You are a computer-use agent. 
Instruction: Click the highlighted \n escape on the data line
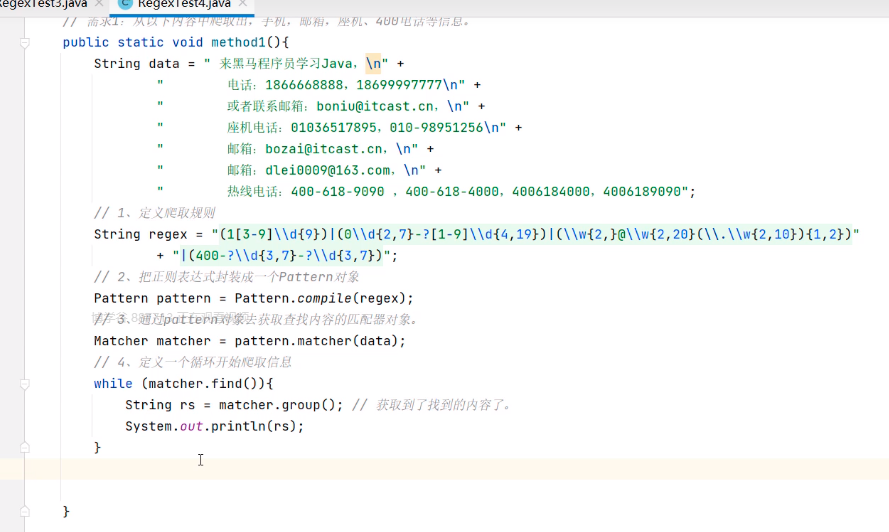pyautogui.click(x=373, y=64)
